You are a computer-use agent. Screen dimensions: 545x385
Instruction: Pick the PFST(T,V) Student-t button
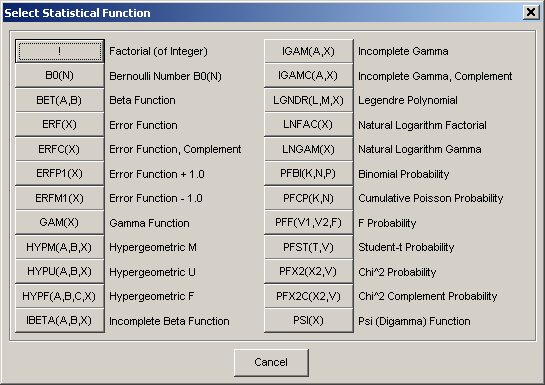point(309,247)
